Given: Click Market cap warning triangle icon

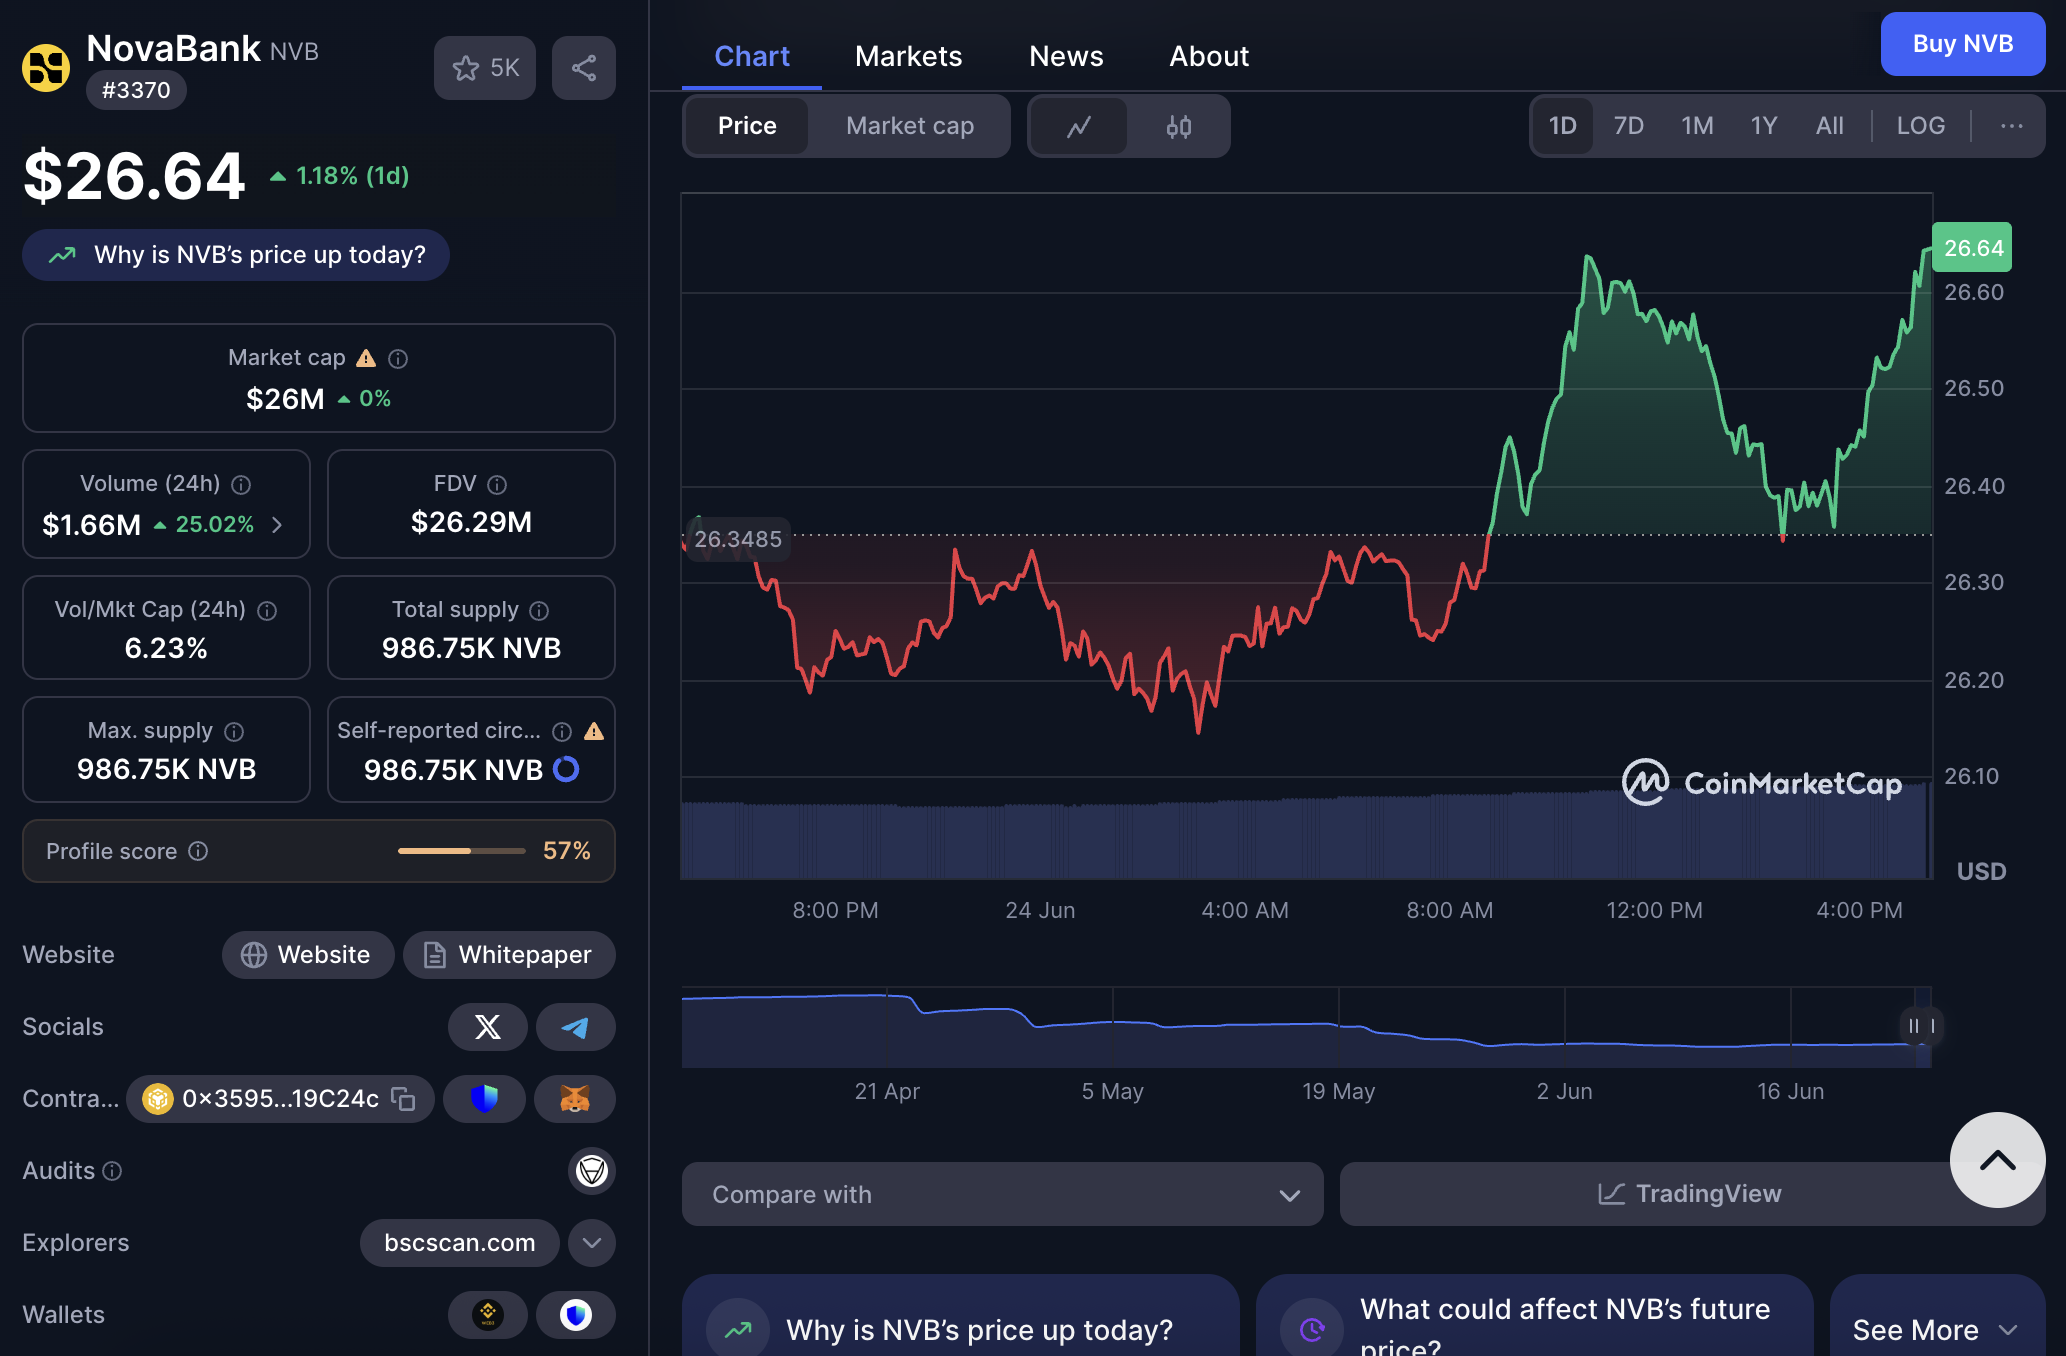Looking at the screenshot, I should tap(366, 358).
